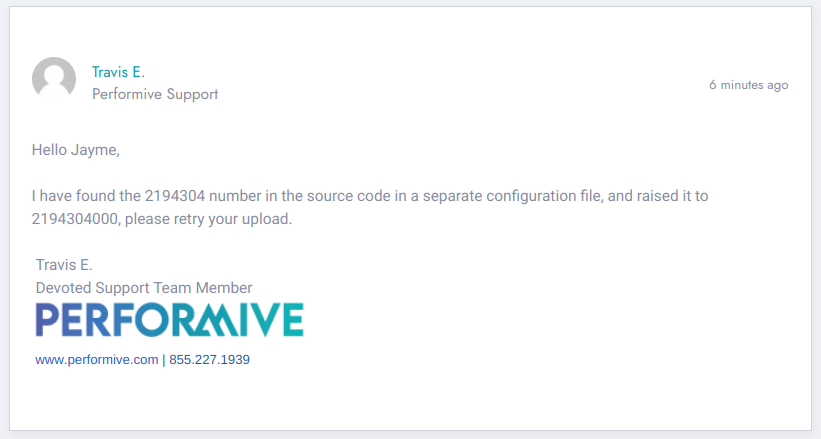The height and width of the screenshot is (439, 821).
Task: Click the "please retry your upload" text
Action: click(x=206, y=219)
